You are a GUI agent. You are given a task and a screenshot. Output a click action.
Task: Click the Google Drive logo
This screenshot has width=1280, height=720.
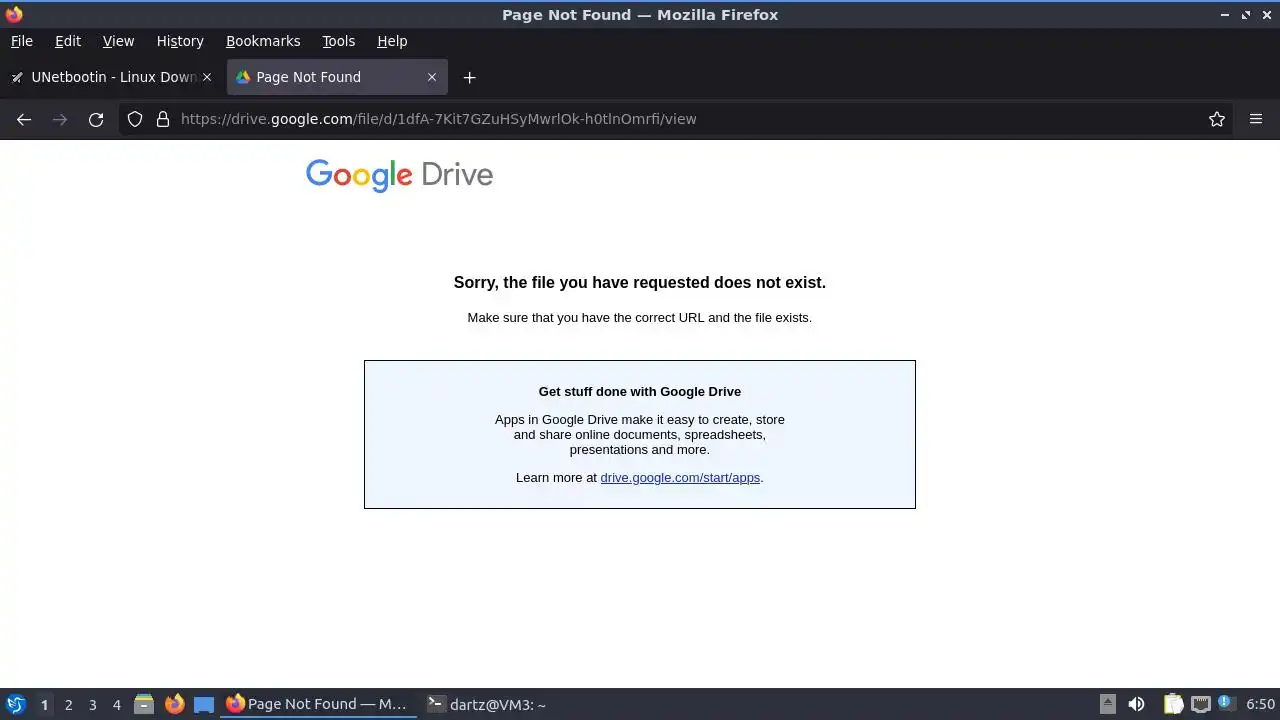[399, 175]
